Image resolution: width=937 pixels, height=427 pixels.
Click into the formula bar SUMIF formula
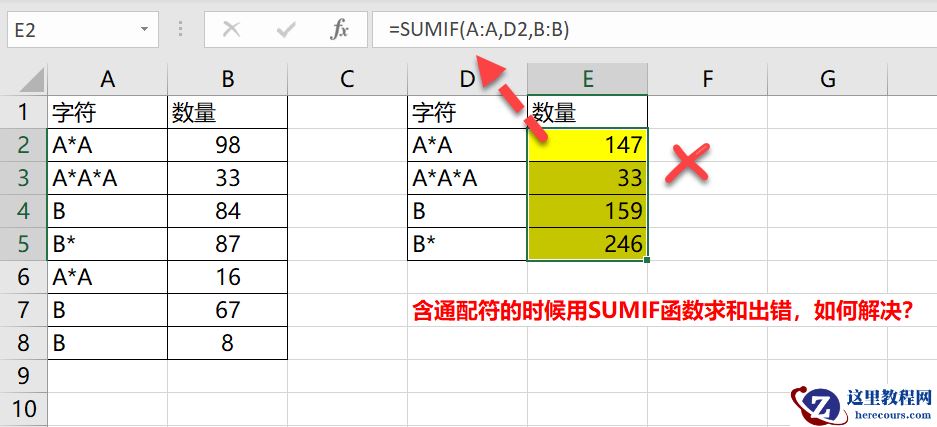654,29
